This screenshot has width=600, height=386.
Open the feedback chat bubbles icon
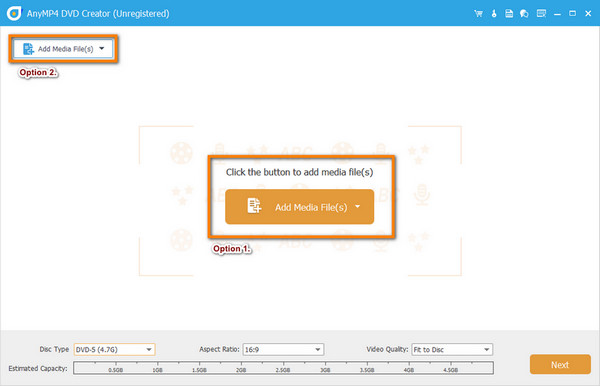click(524, 14)
